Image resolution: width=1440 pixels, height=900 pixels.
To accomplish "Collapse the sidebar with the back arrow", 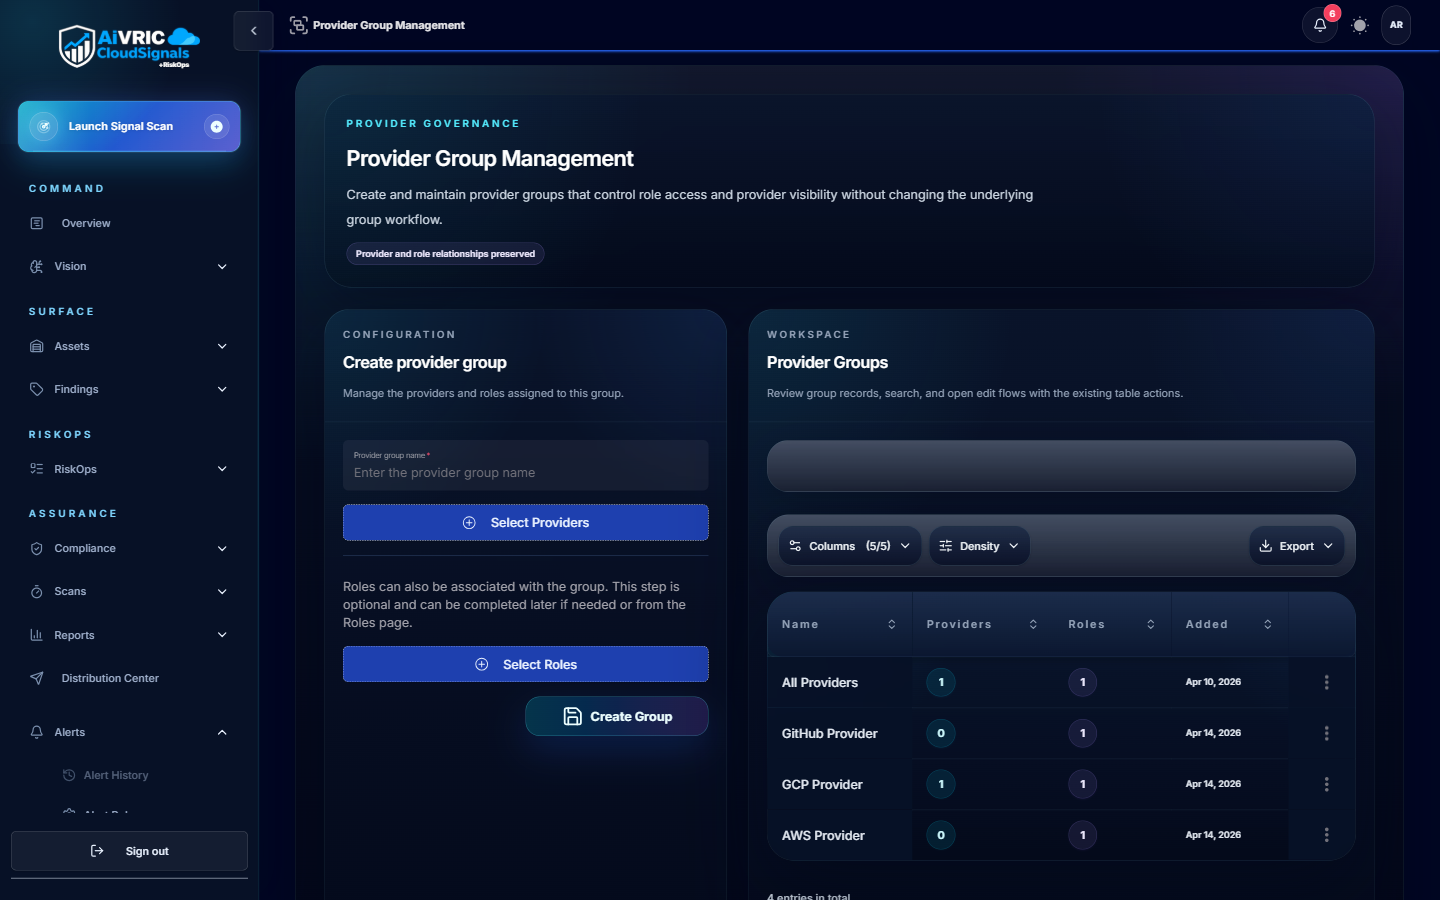I will click(x=254, y=31).
